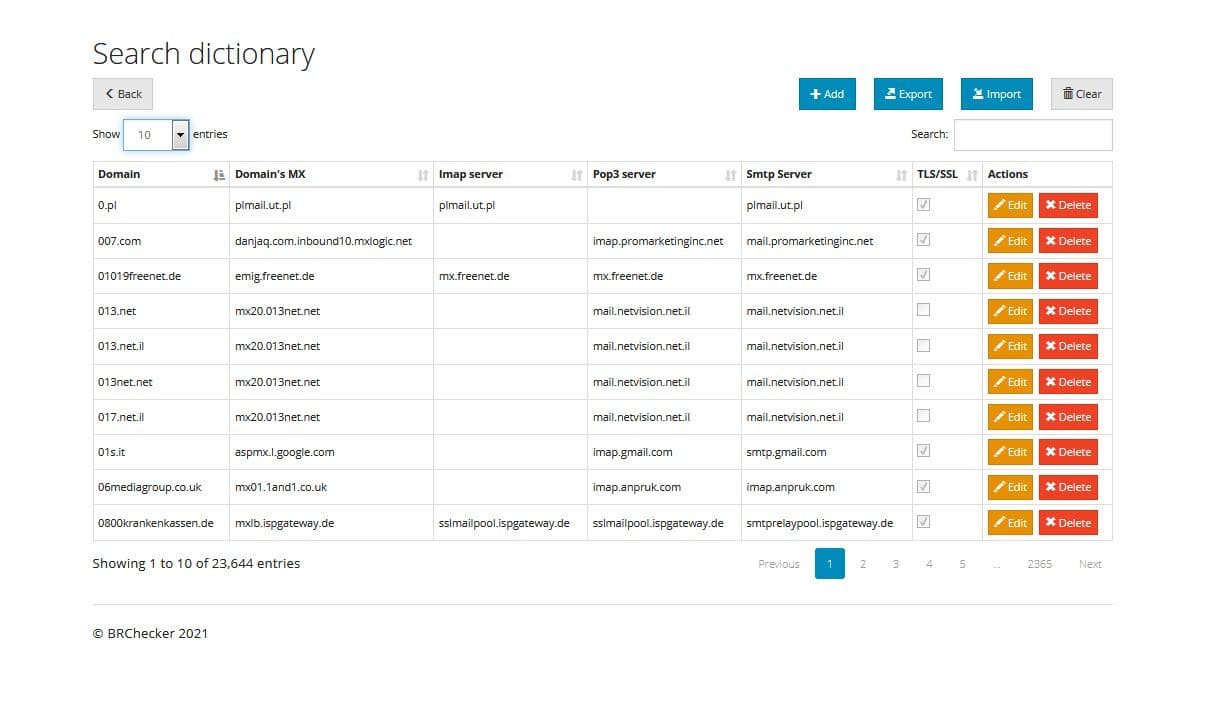
Task: Delete the 01s.it entry
Action: [1067, 452]
